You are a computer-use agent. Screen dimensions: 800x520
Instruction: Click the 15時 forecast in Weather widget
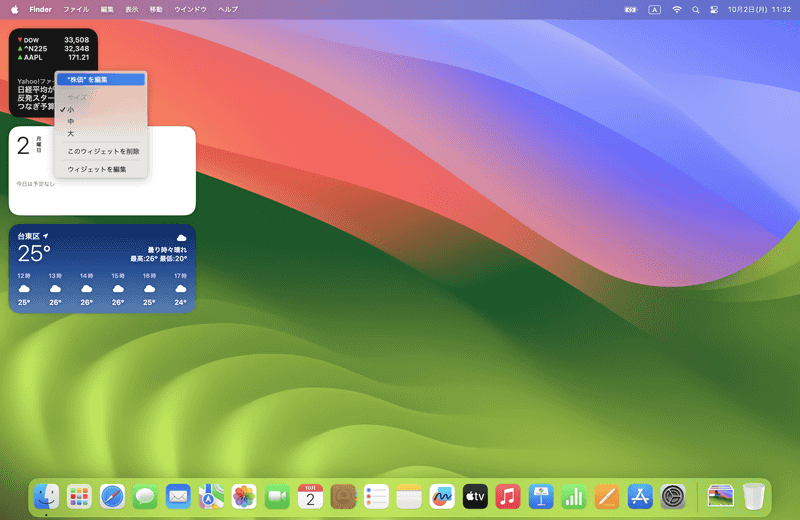(x=118, y=289)
